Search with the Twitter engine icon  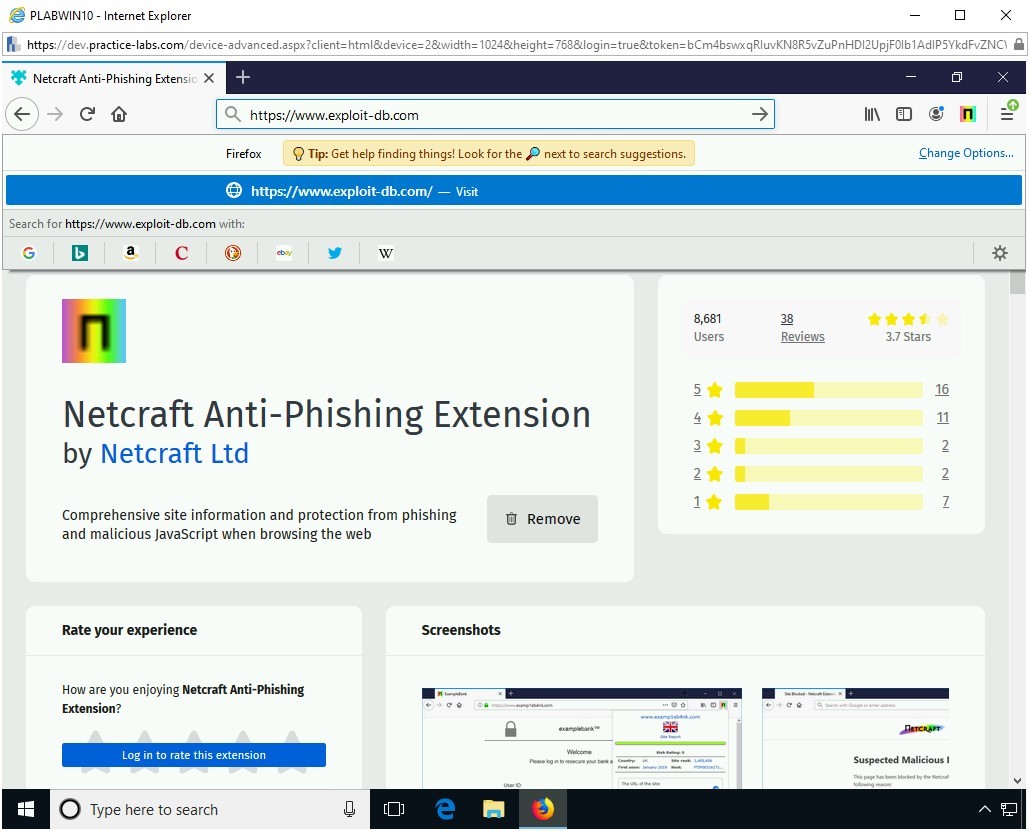coord(335,253)
